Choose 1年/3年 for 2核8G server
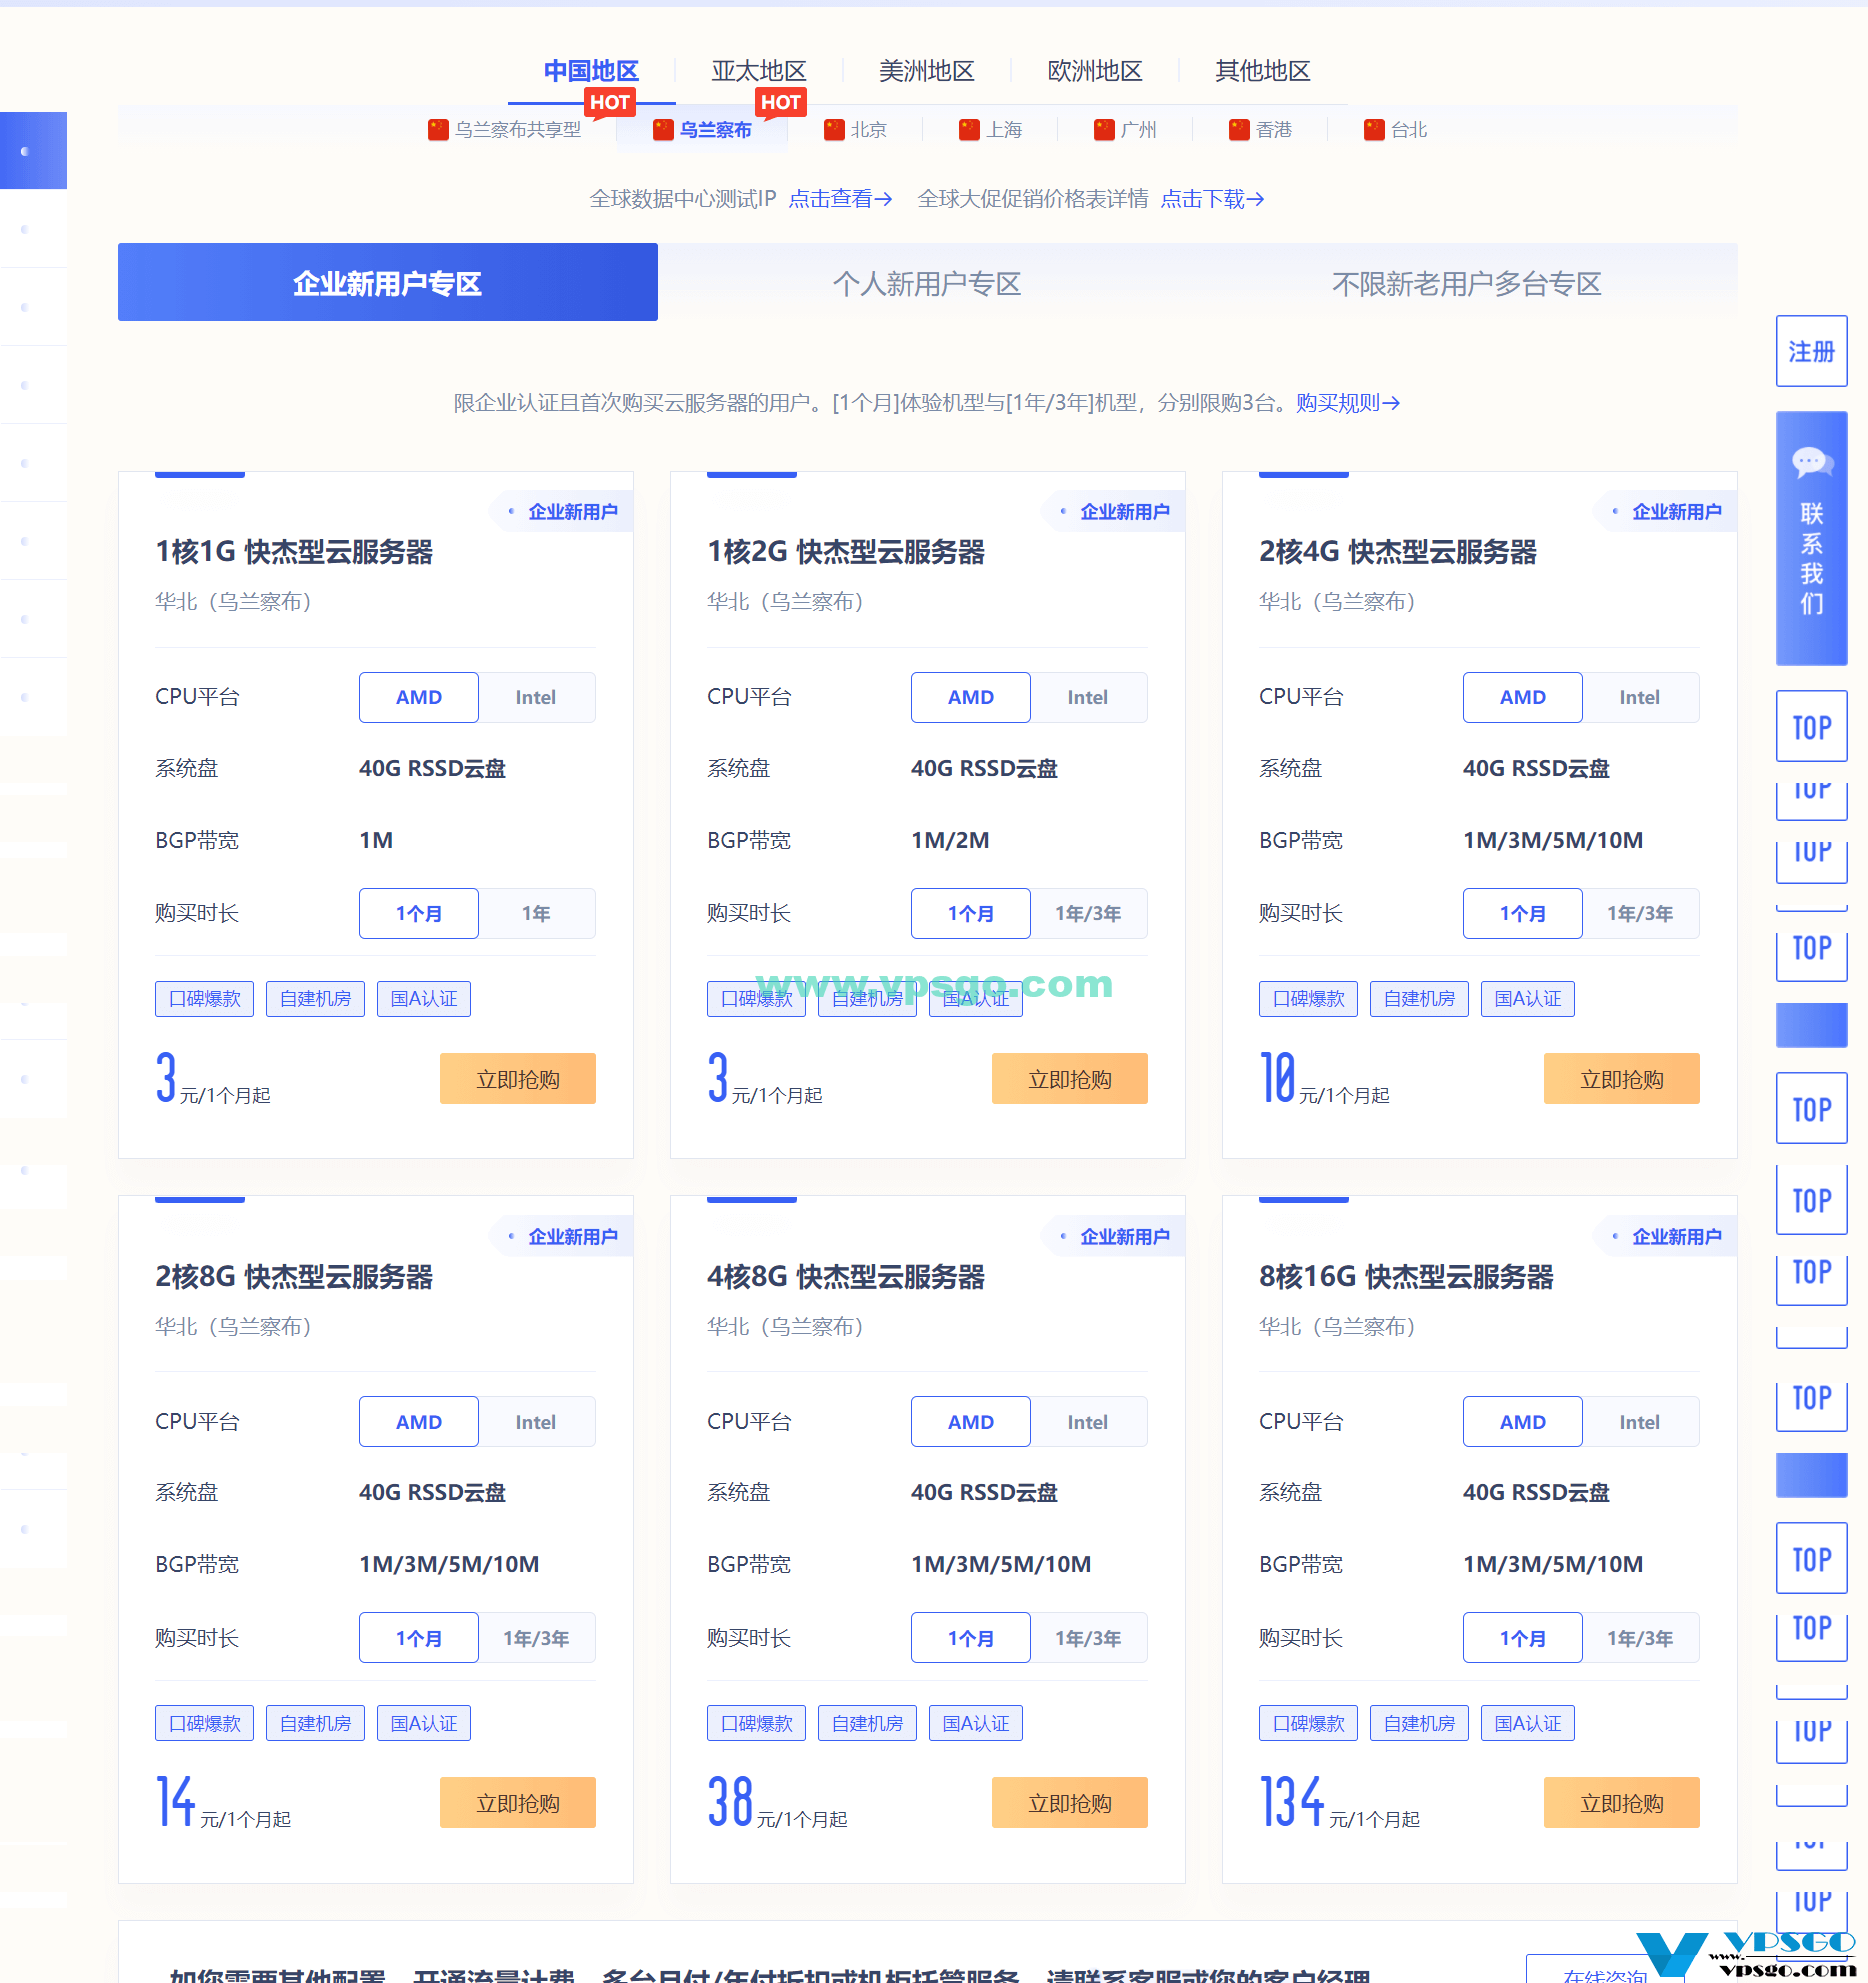Viewport: 1868px width, 1983px height. (536, 1638)
